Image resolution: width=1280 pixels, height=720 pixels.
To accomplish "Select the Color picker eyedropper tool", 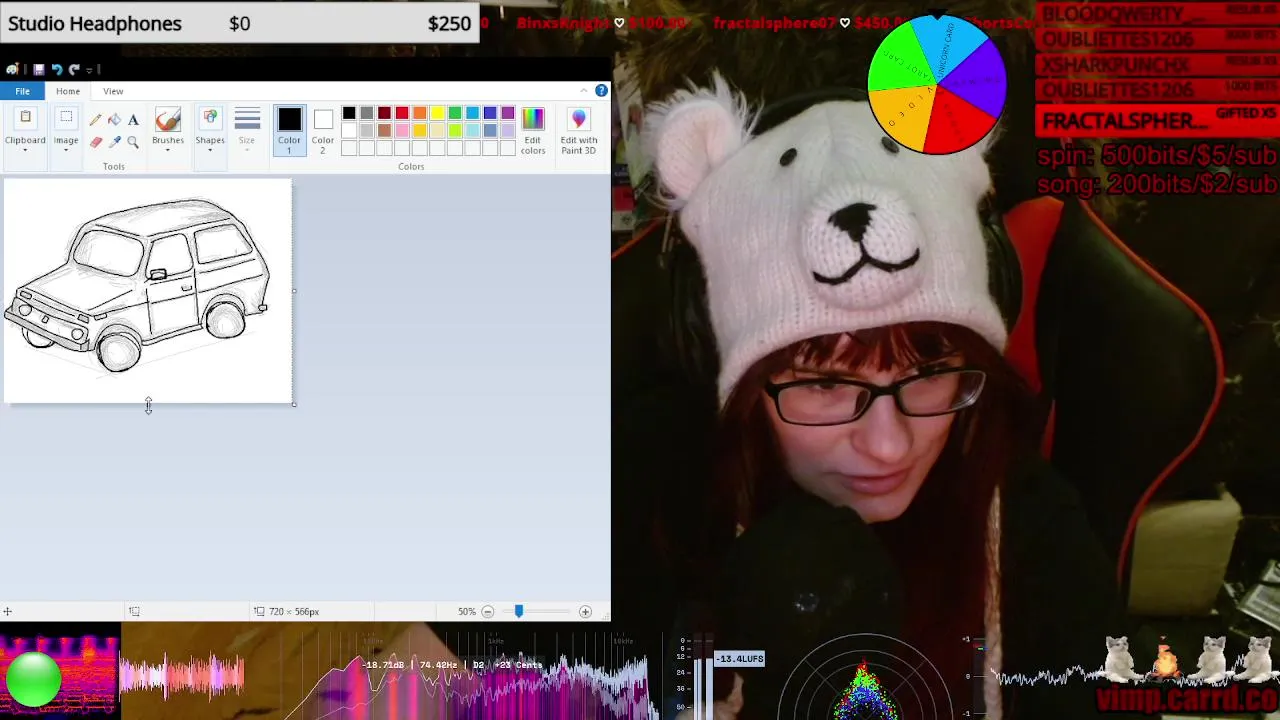I will (114, 142).
